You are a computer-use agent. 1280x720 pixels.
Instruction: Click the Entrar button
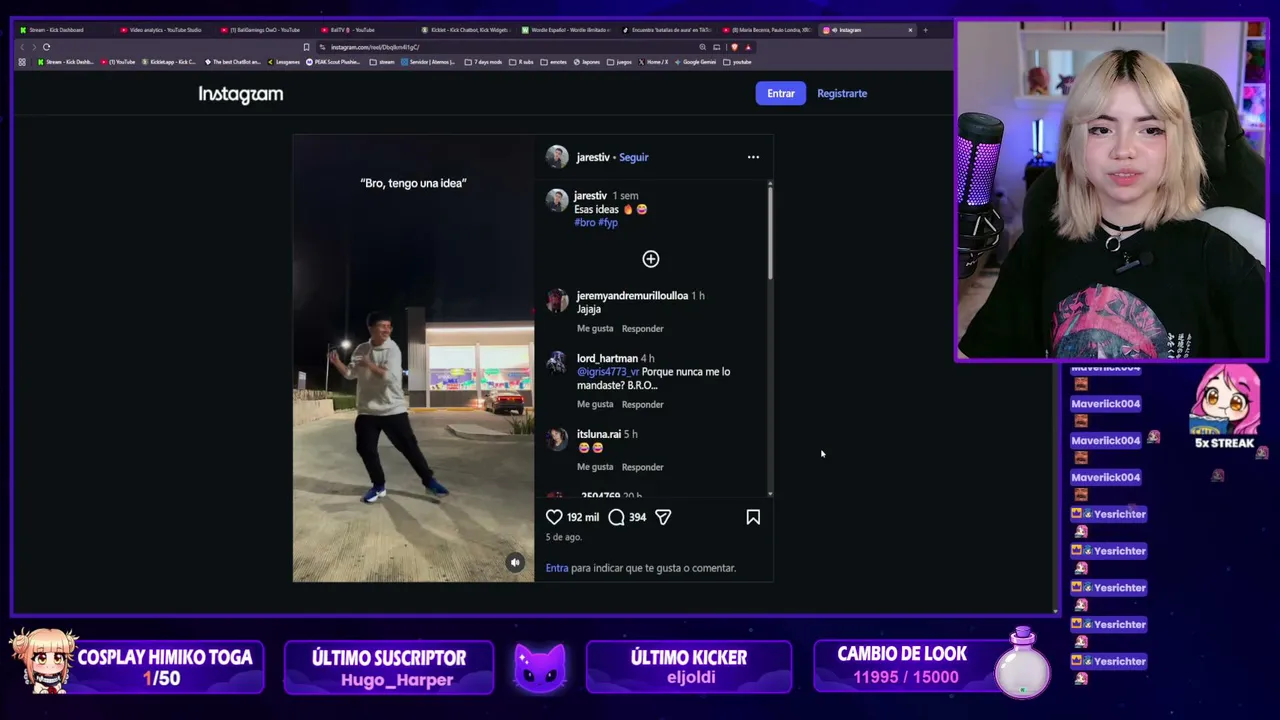pyautogui.click(x=781, y=93)
